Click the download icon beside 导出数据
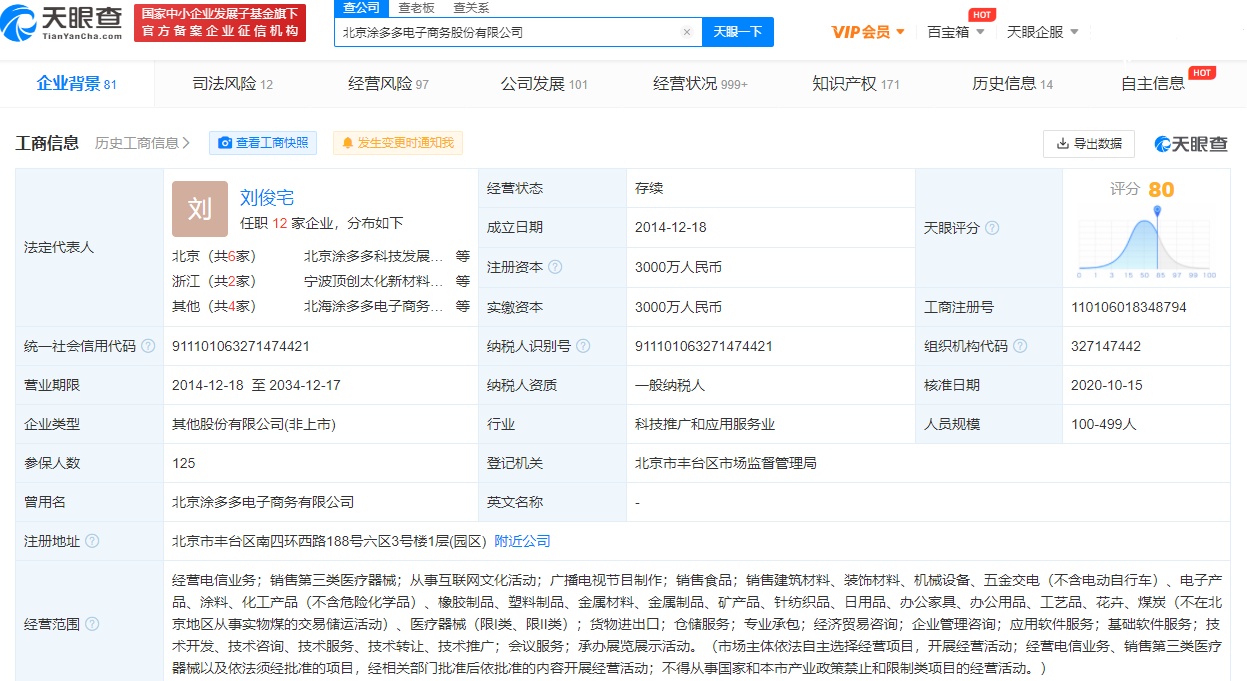This screenshot has width=1247, height=681. pyautogui.click(x=1062, y=144)
